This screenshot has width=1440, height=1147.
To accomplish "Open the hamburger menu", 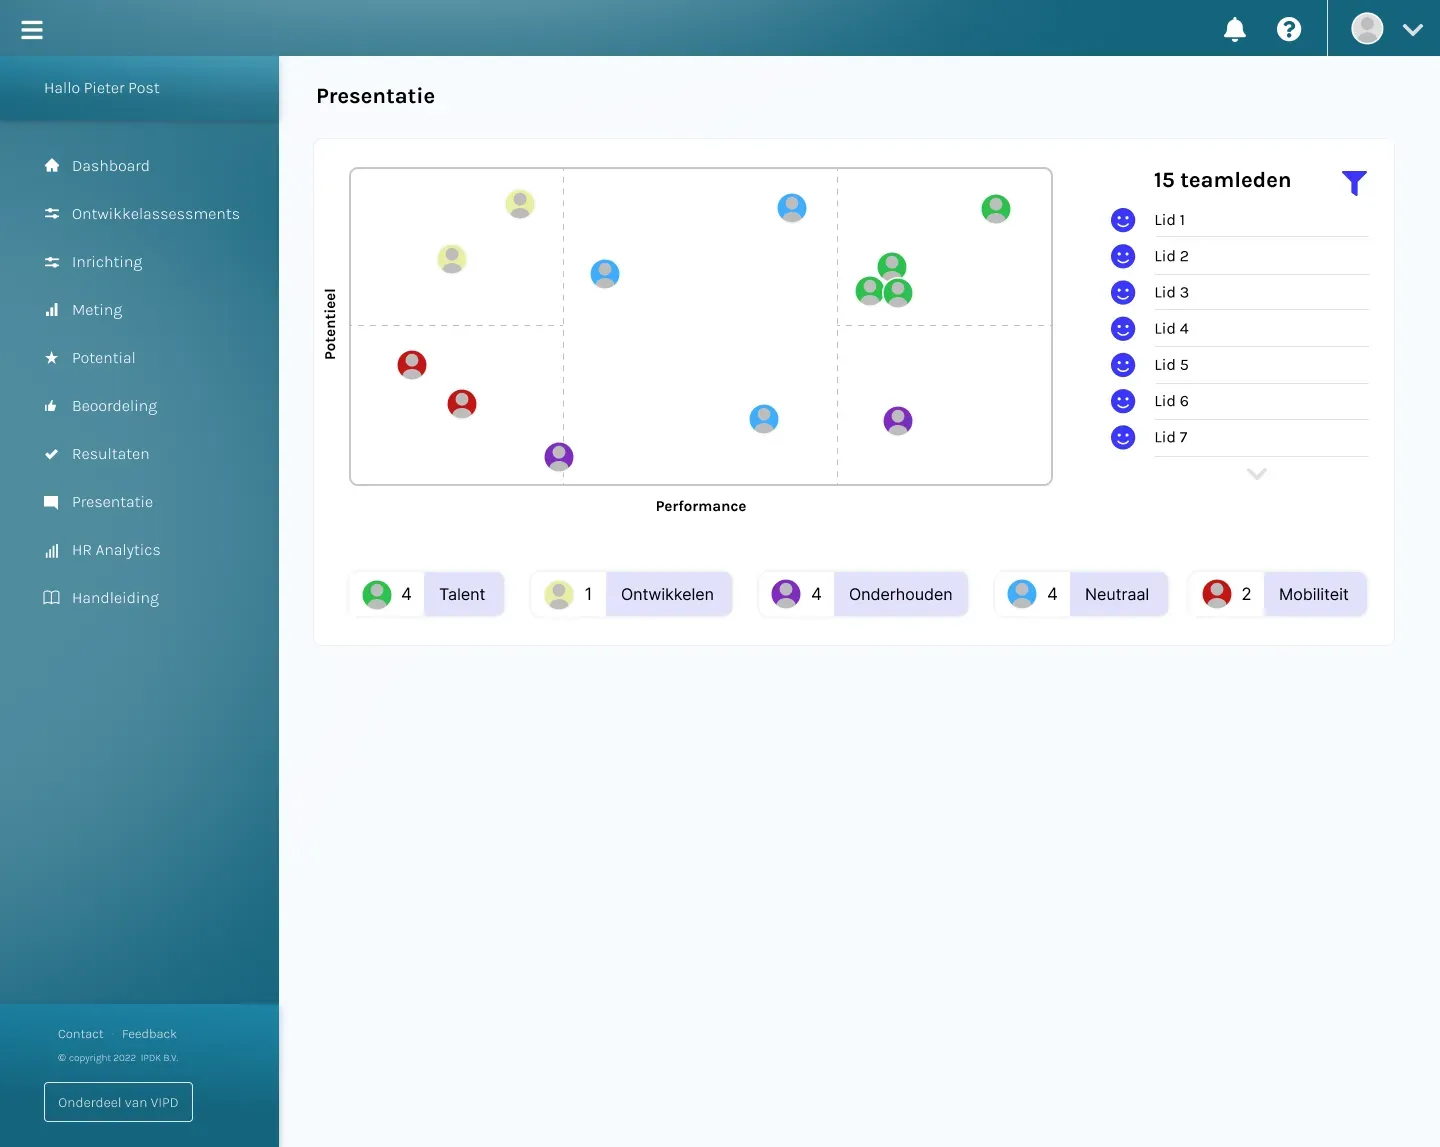I will (32, 30).
